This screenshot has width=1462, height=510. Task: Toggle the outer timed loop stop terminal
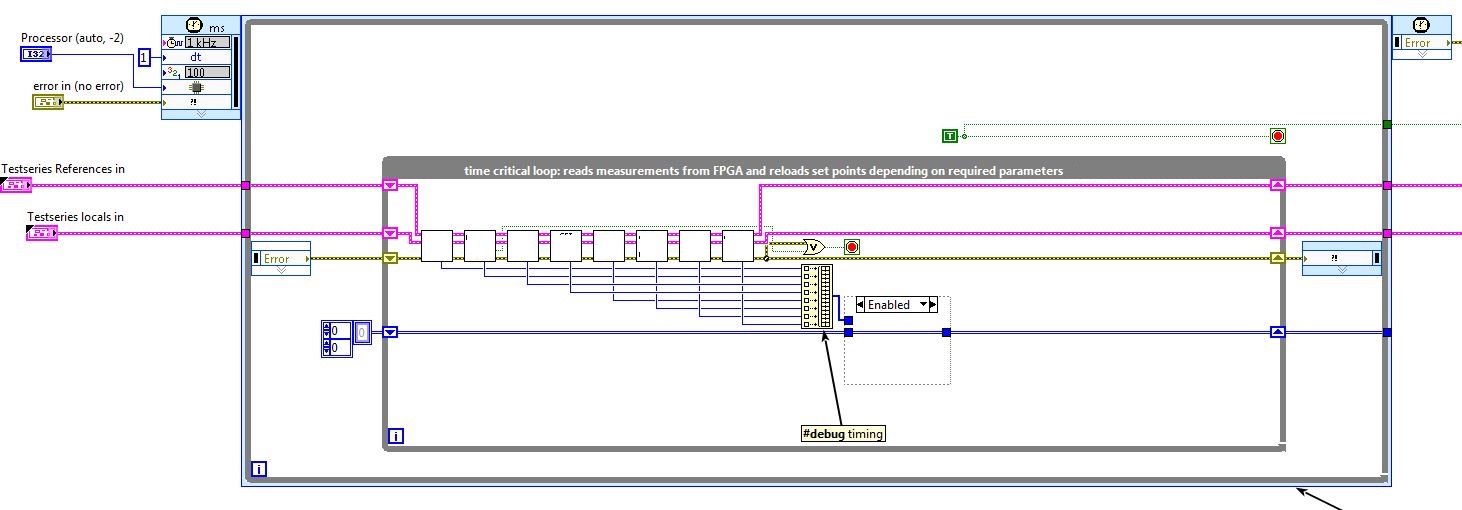(1277, 136)
